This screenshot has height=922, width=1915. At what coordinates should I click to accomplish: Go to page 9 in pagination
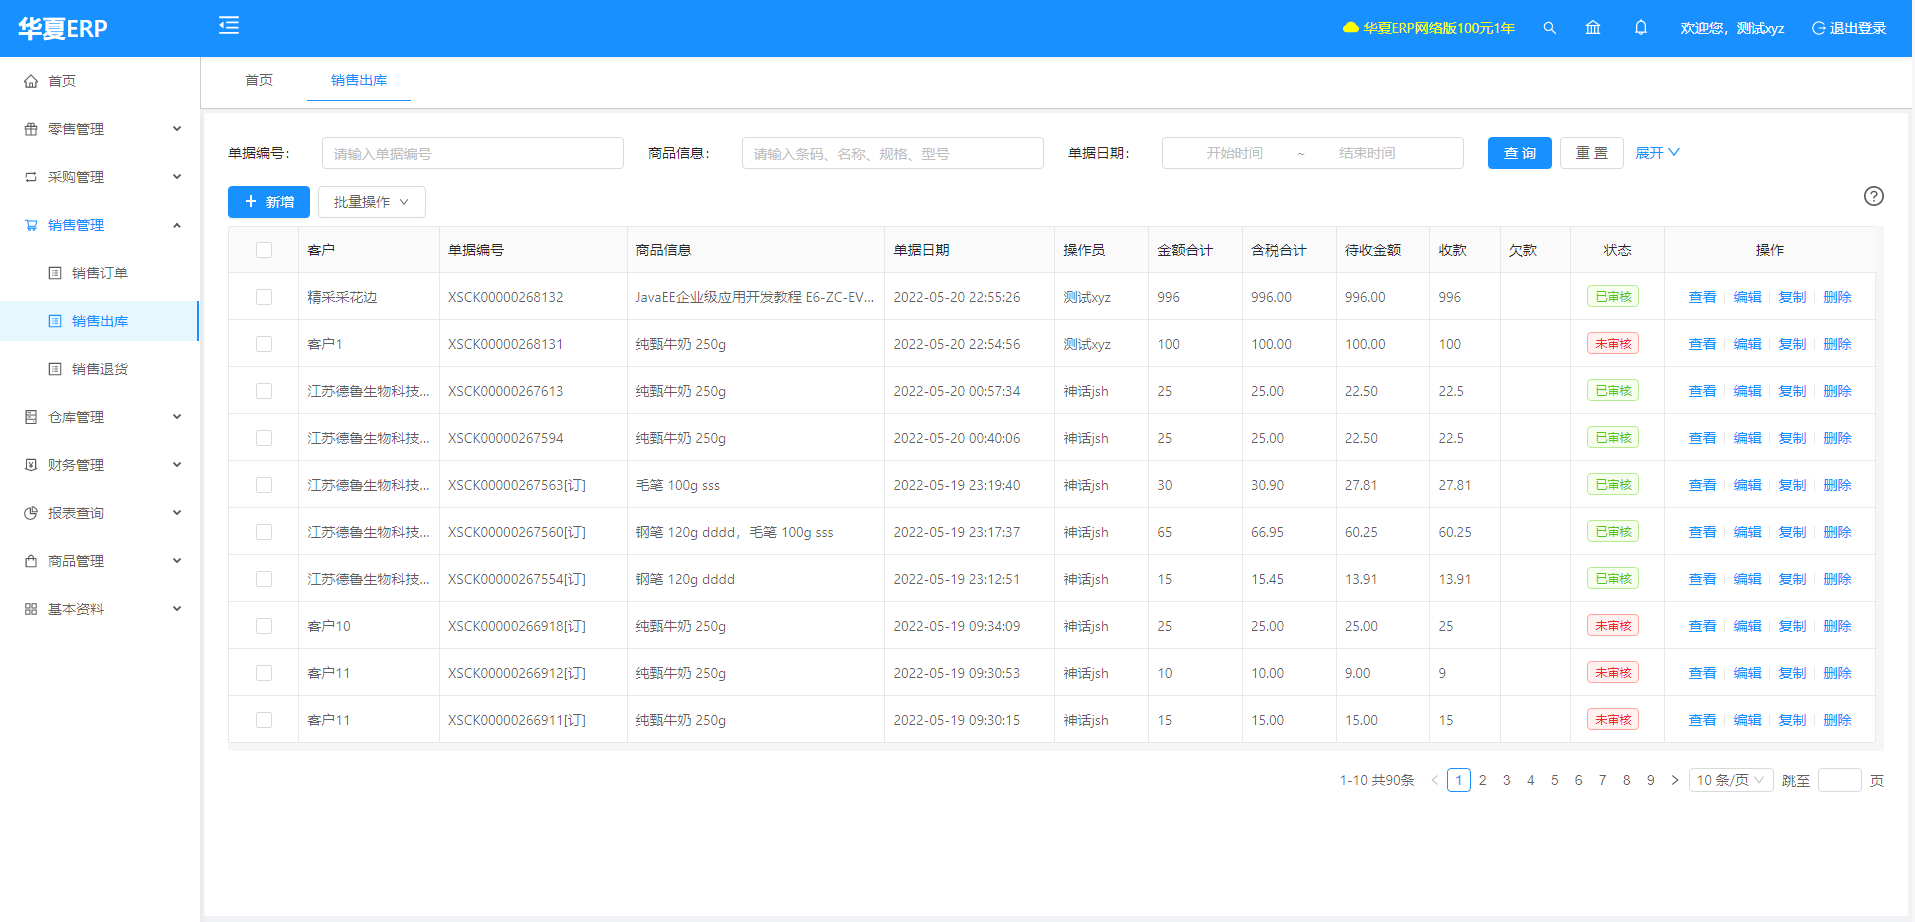click(x=1651, y=780)
